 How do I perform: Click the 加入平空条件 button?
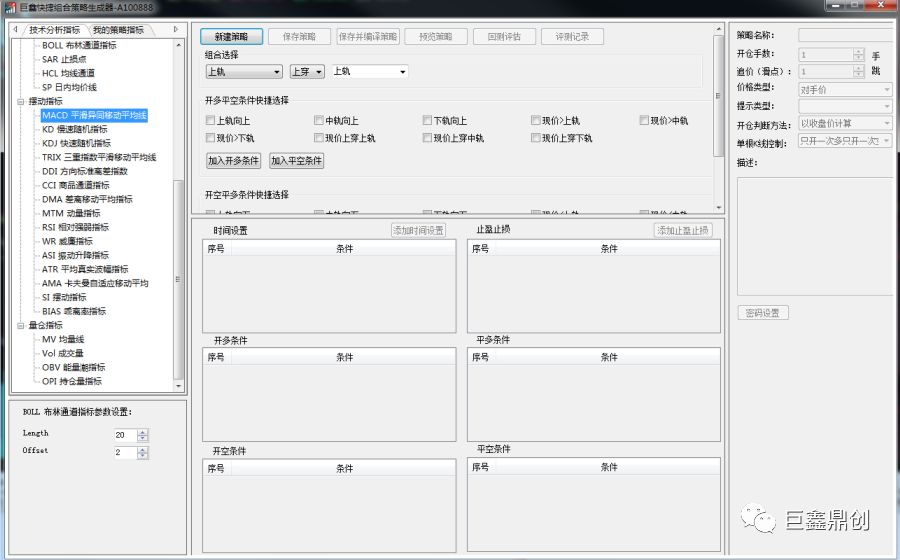point(297,161)
